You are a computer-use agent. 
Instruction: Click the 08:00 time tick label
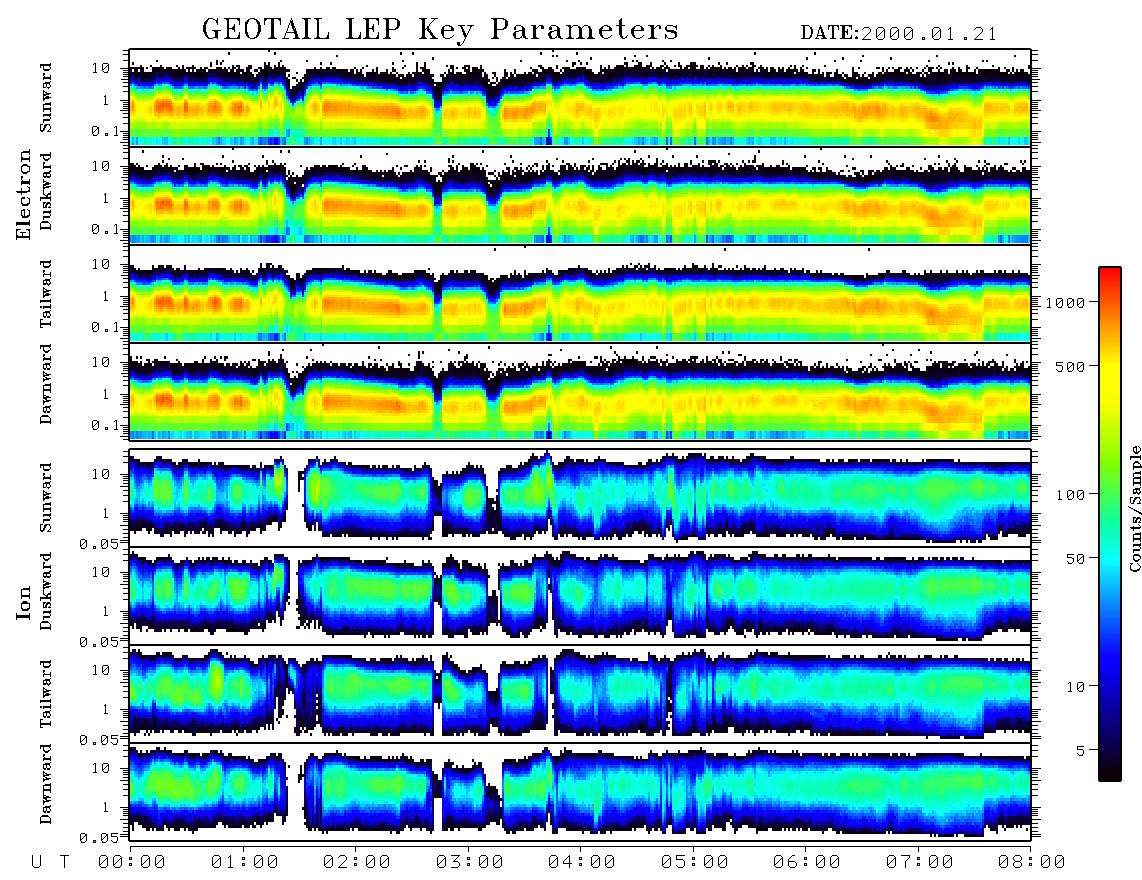(x=1032, y=863)
